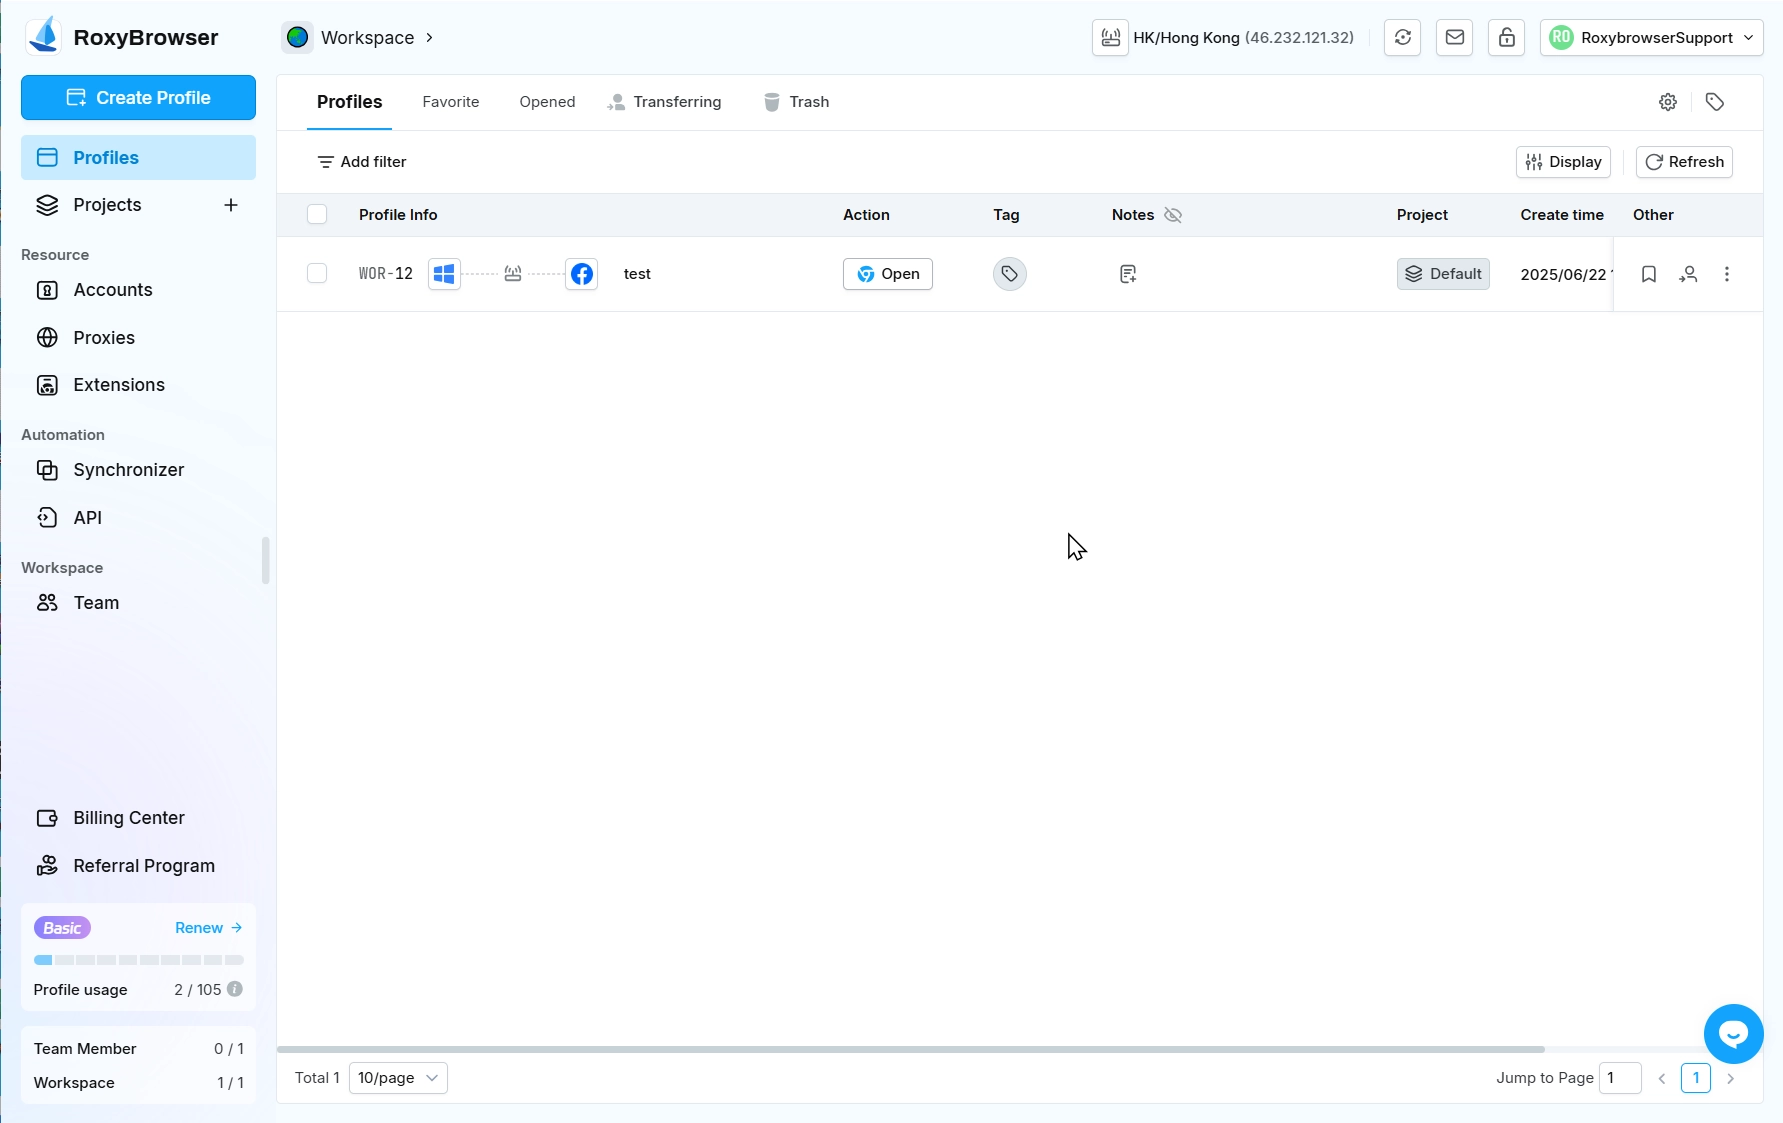Toggle Notes column visibility eye icon
This screenshot has width=1783, height=1123.
1173,215
